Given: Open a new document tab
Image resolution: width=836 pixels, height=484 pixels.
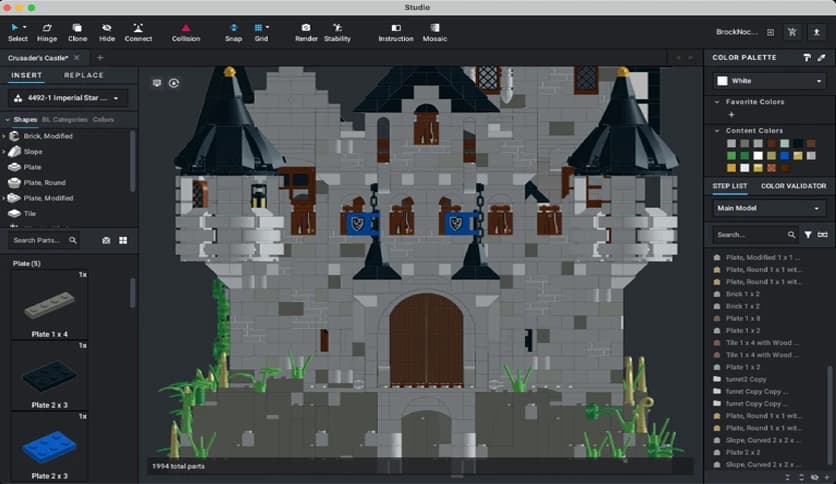Looking at the screenshot, I should (x=100, y=58).
